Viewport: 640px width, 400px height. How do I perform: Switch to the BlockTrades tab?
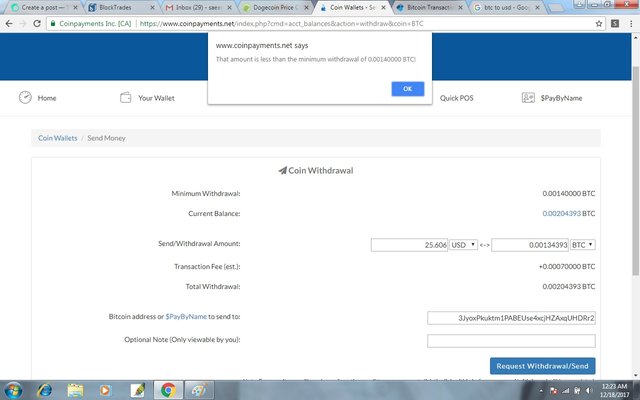121,7
